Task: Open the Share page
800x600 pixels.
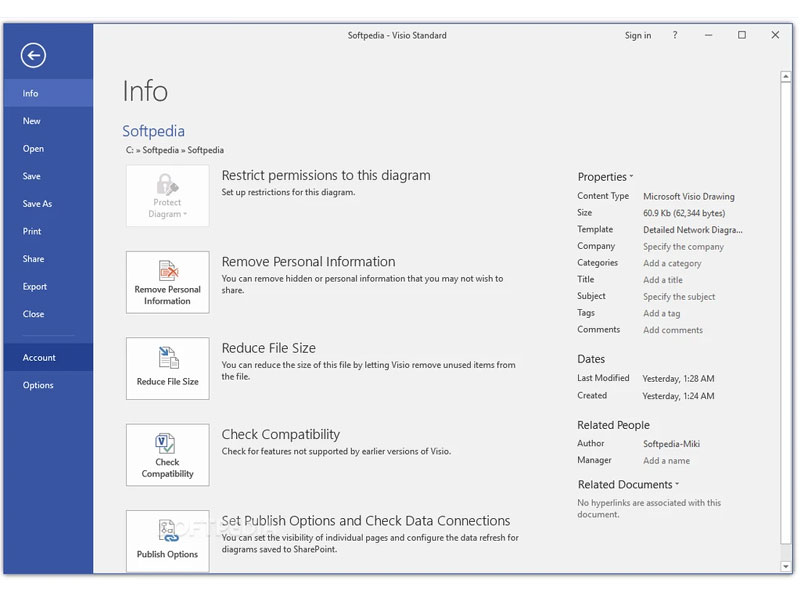Action: pos(48,259)
